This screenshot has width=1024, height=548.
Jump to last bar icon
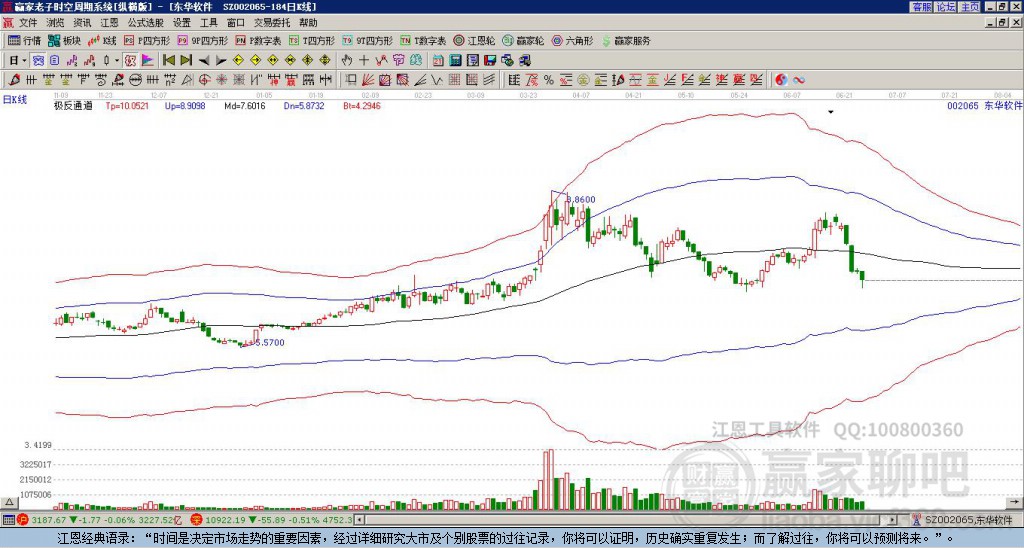(x=186, y=61)
